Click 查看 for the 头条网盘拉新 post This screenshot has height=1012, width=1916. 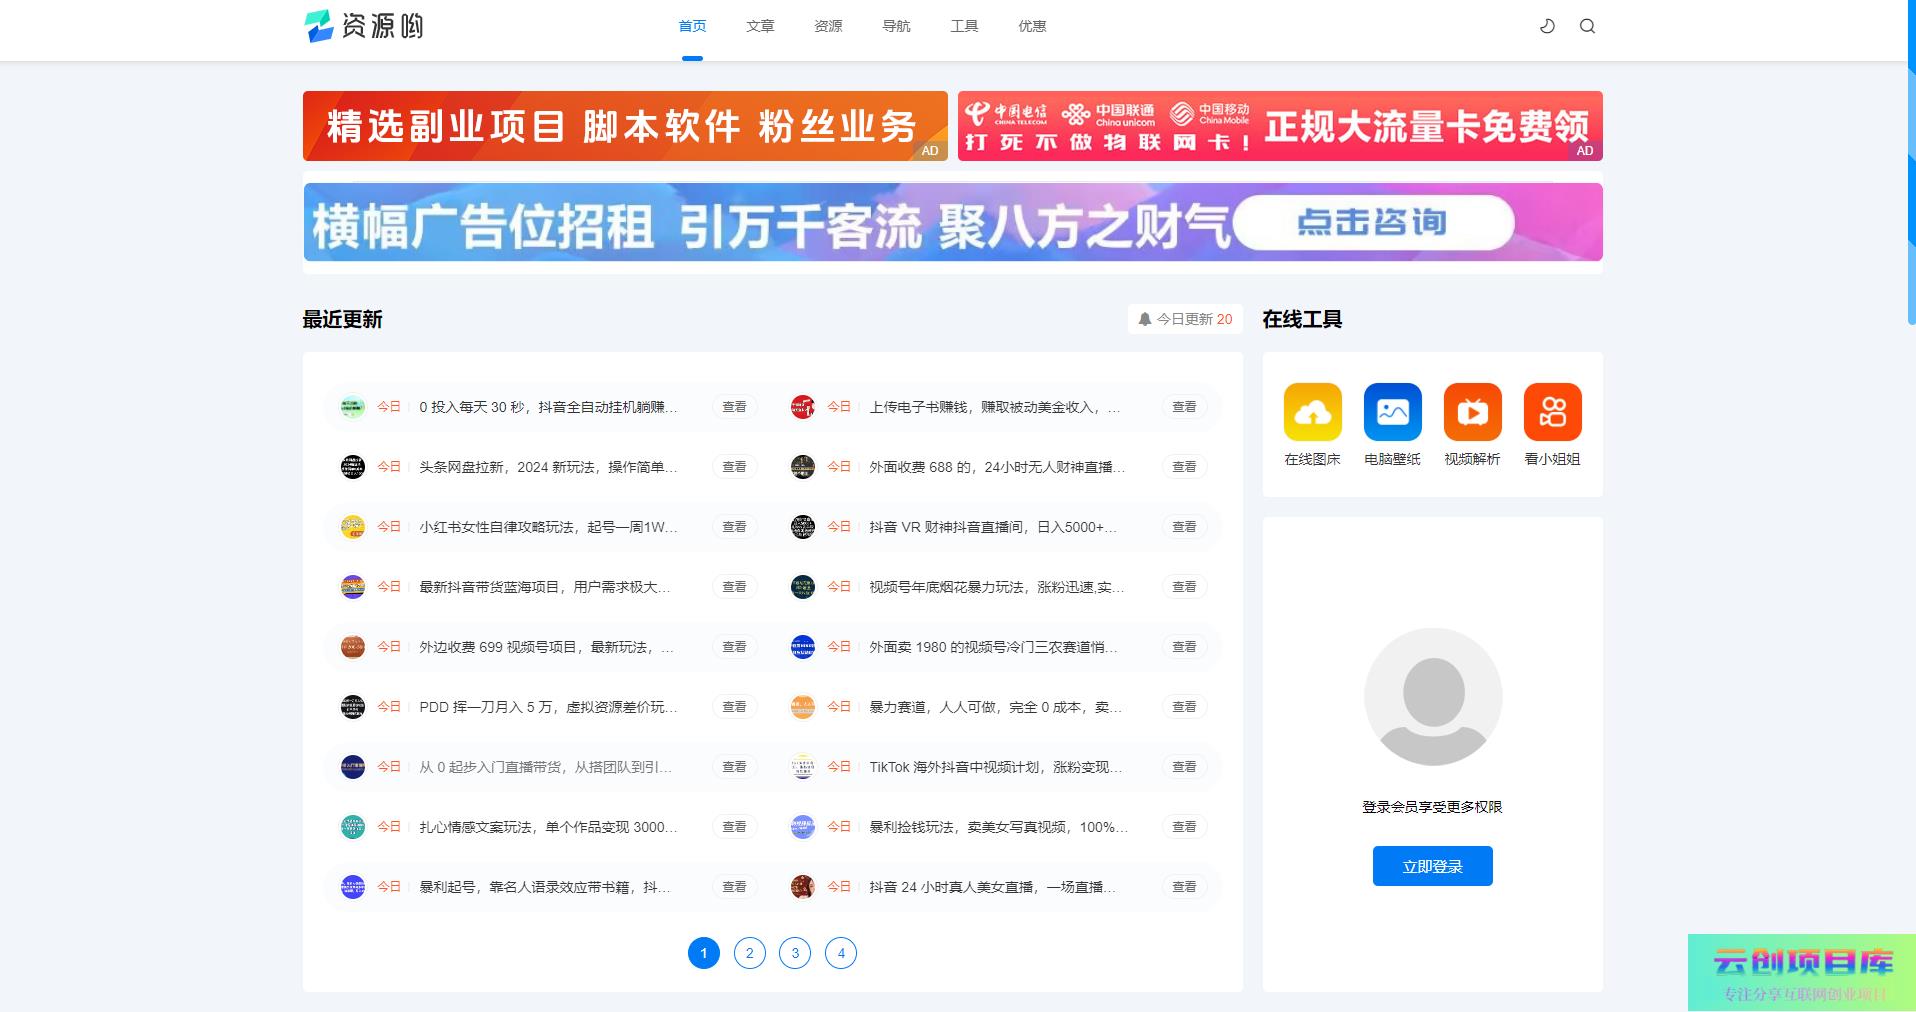coord(734,467)
